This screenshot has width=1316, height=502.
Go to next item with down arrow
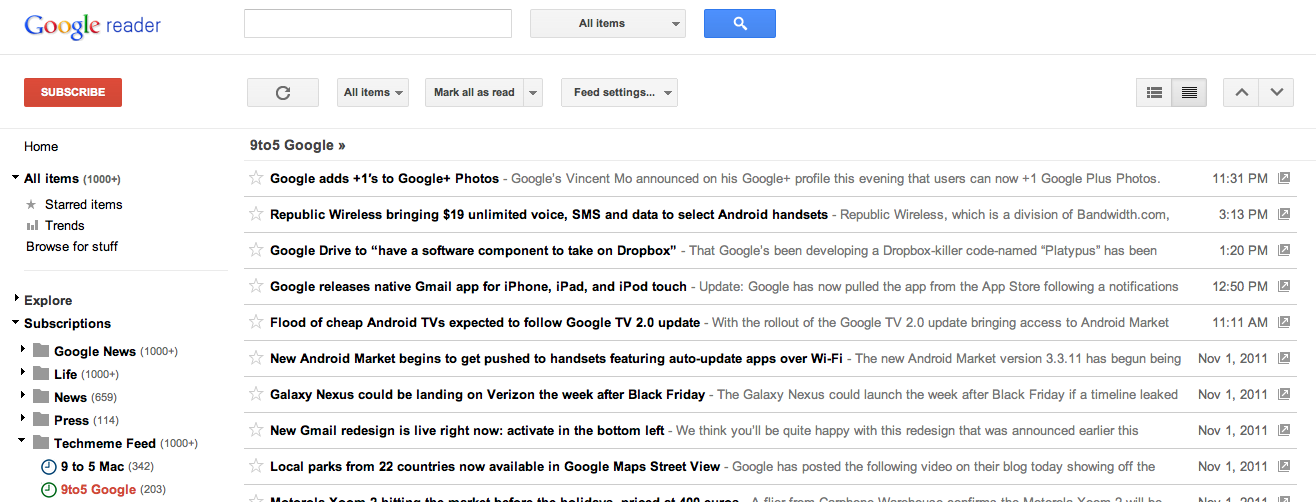point(1276,93)
